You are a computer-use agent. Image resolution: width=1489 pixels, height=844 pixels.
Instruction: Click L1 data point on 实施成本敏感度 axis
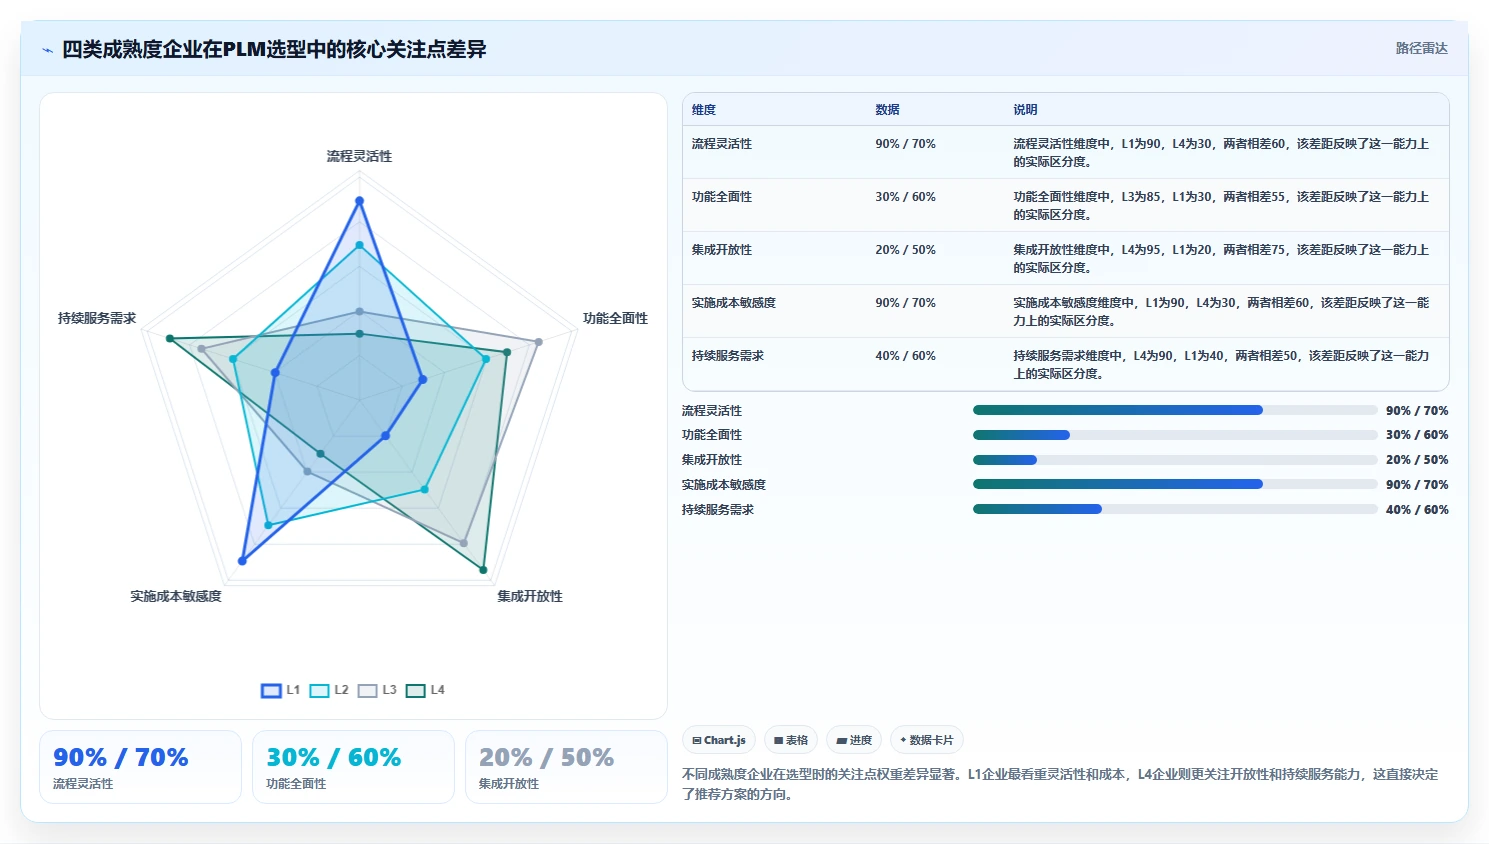[242, 561]
